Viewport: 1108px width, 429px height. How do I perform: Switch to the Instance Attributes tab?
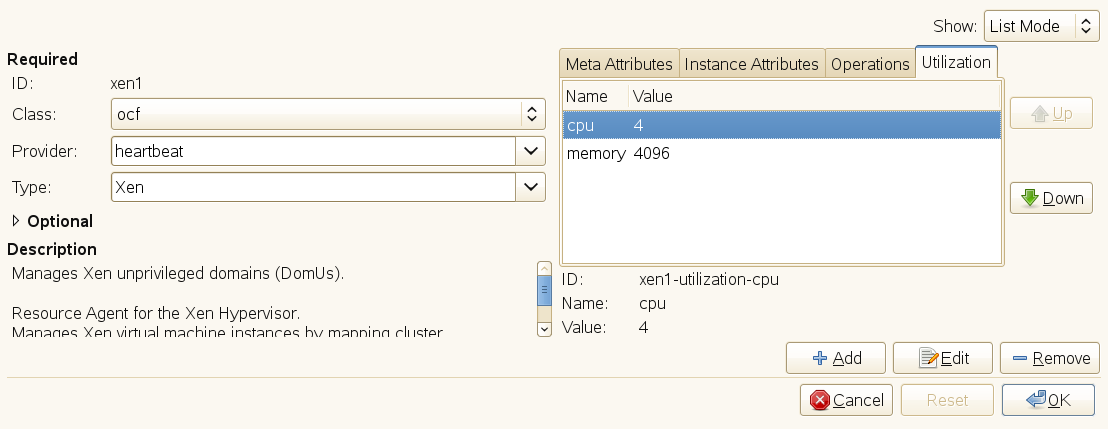(x=751, y=64)
